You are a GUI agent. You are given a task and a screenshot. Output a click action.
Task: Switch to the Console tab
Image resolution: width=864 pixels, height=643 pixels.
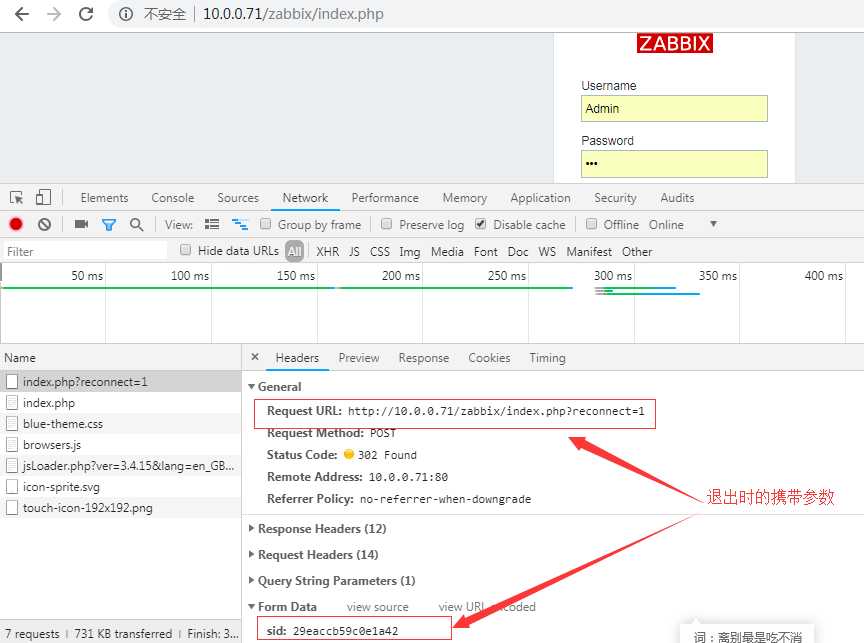[x=173, y=198]
